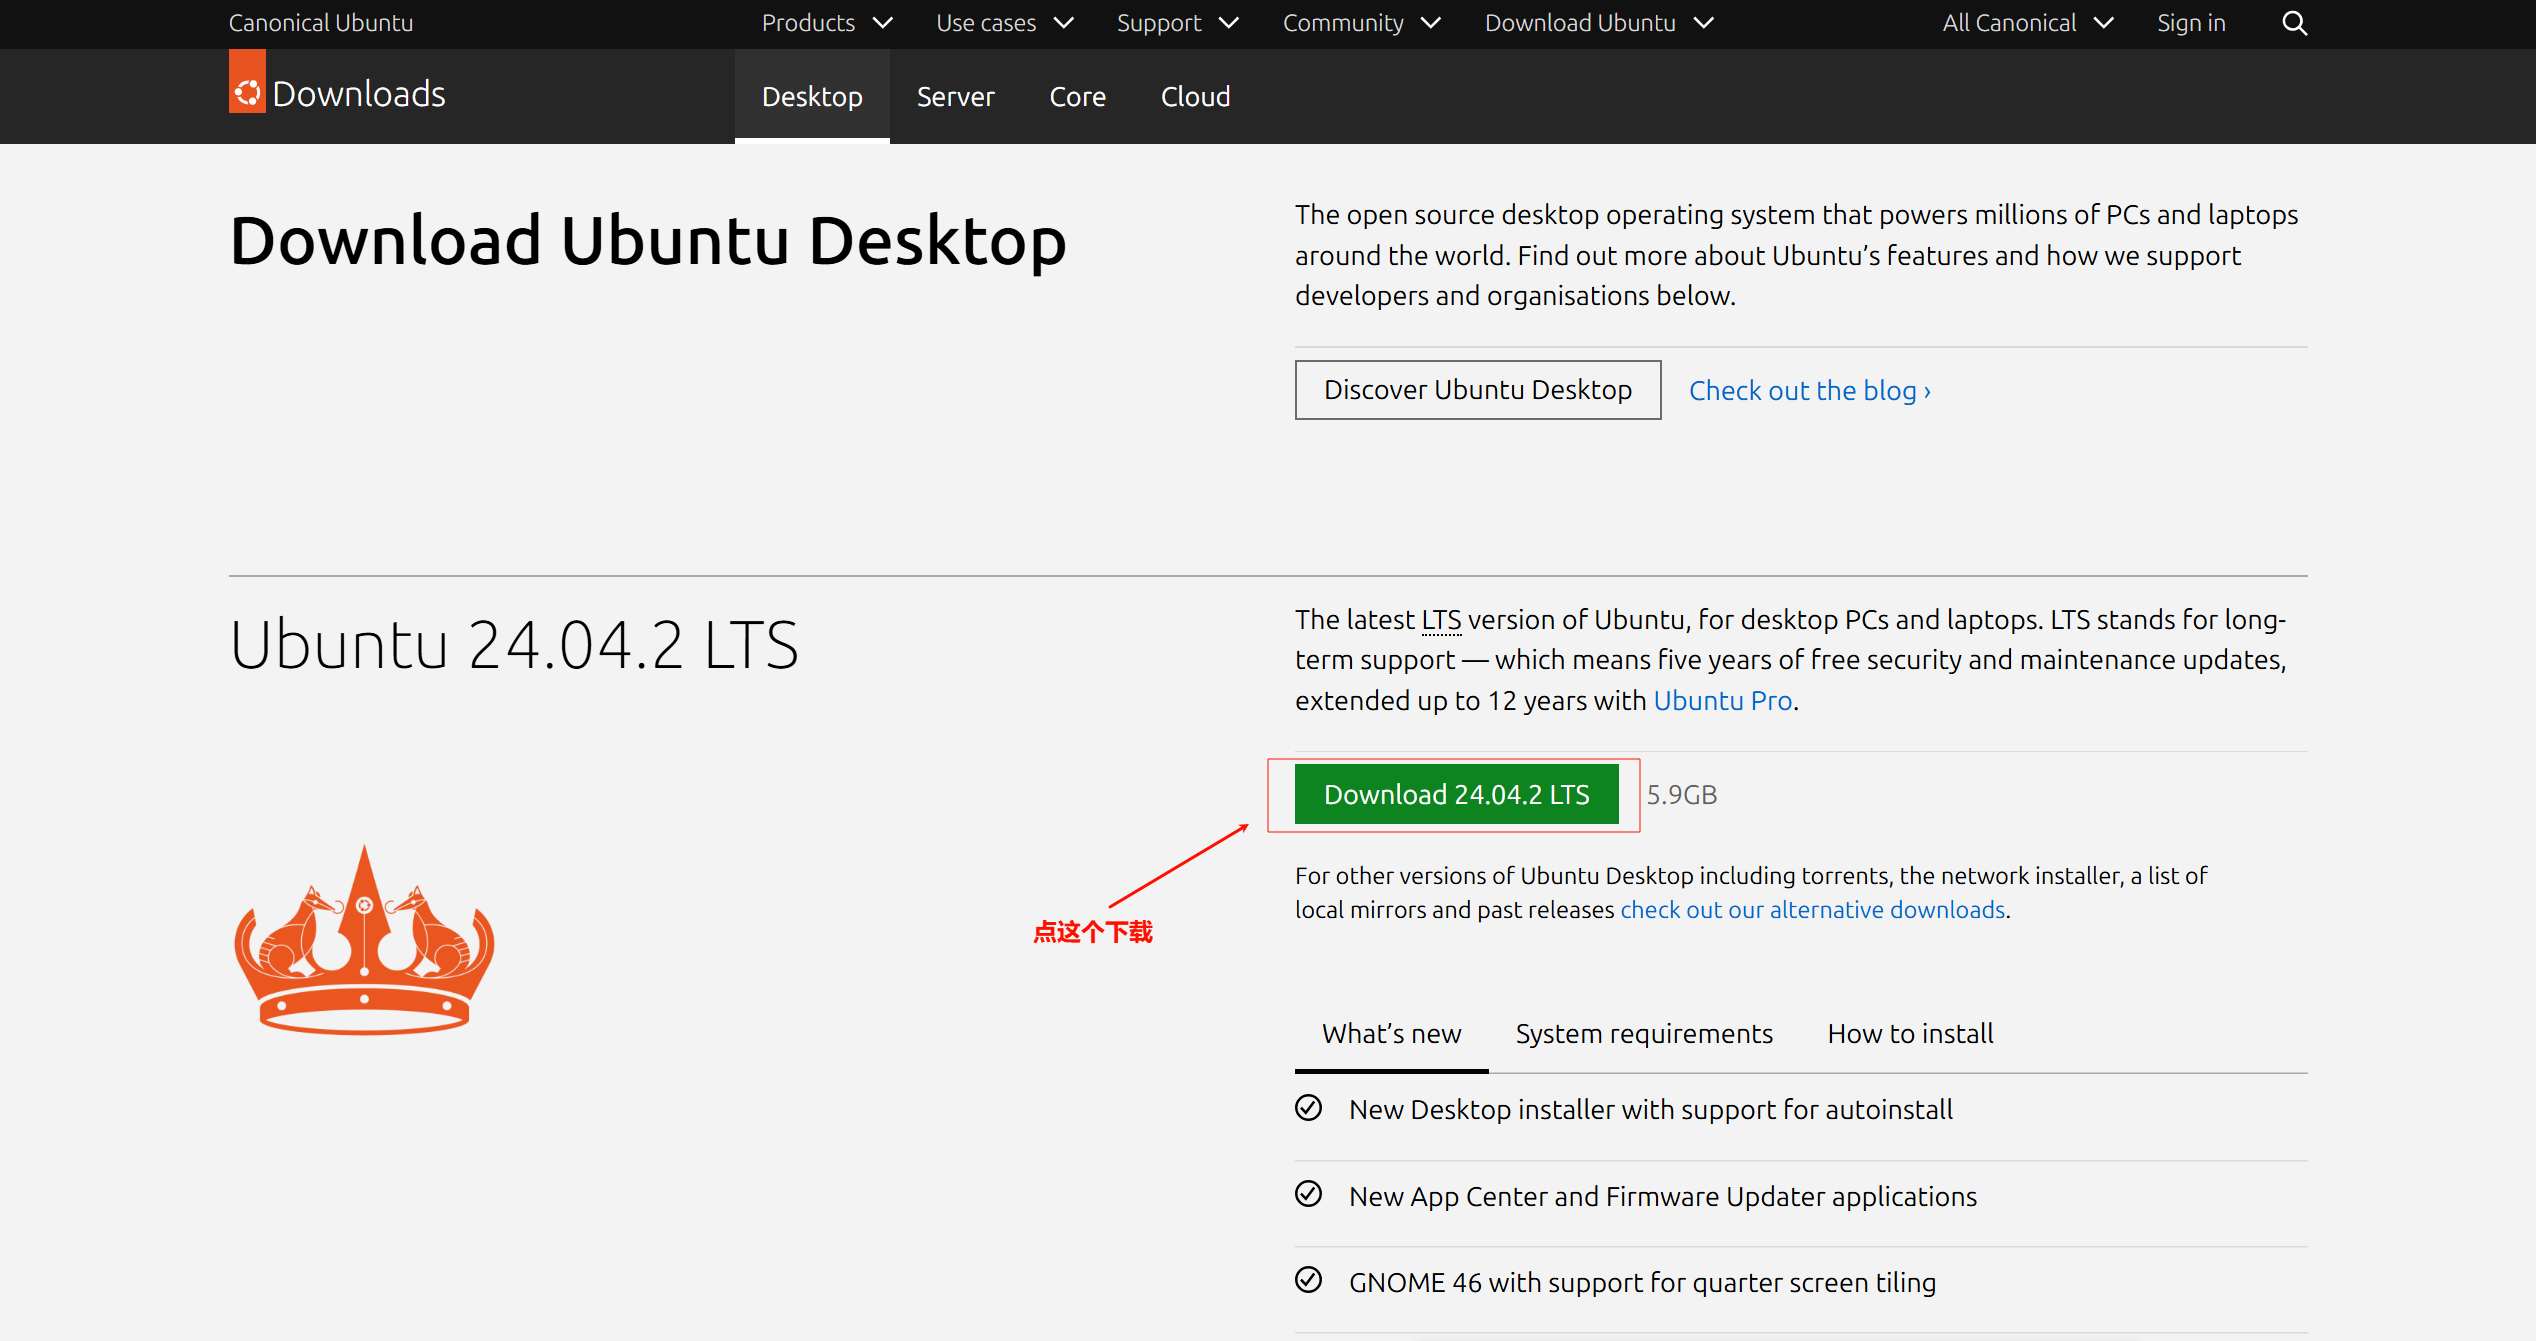The image size is (2536, 1341).
Task: Select the System requirements tab
Action: coord(1644,1033)
